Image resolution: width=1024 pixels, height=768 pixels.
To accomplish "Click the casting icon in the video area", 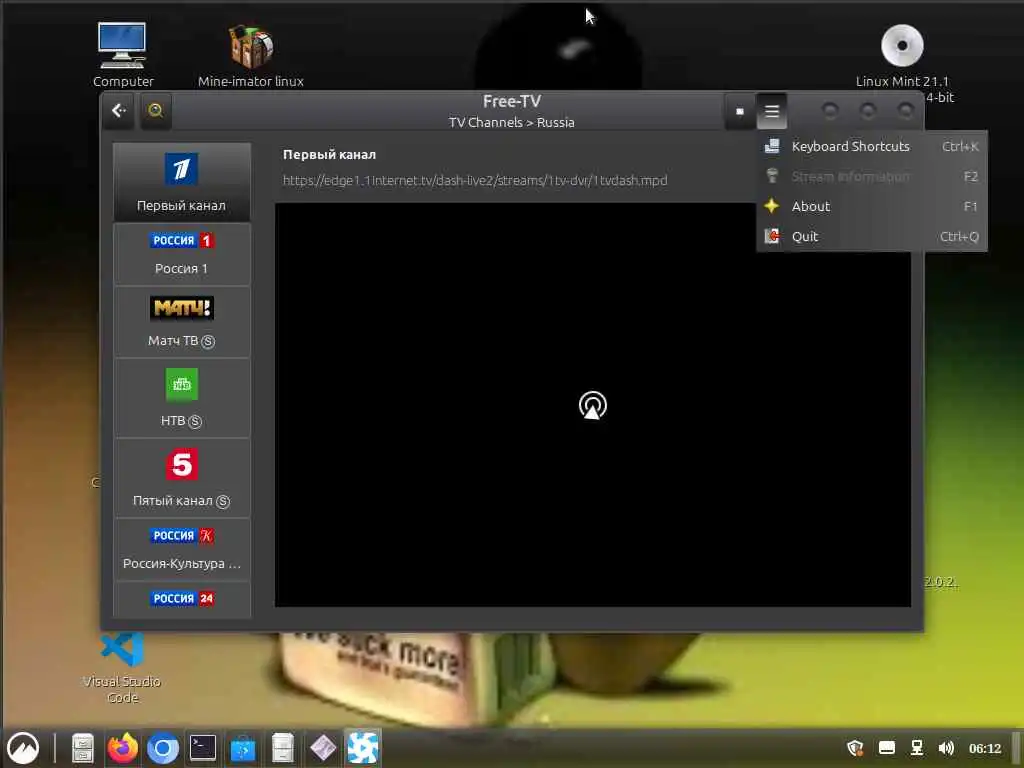I will [x=592, y=405].
